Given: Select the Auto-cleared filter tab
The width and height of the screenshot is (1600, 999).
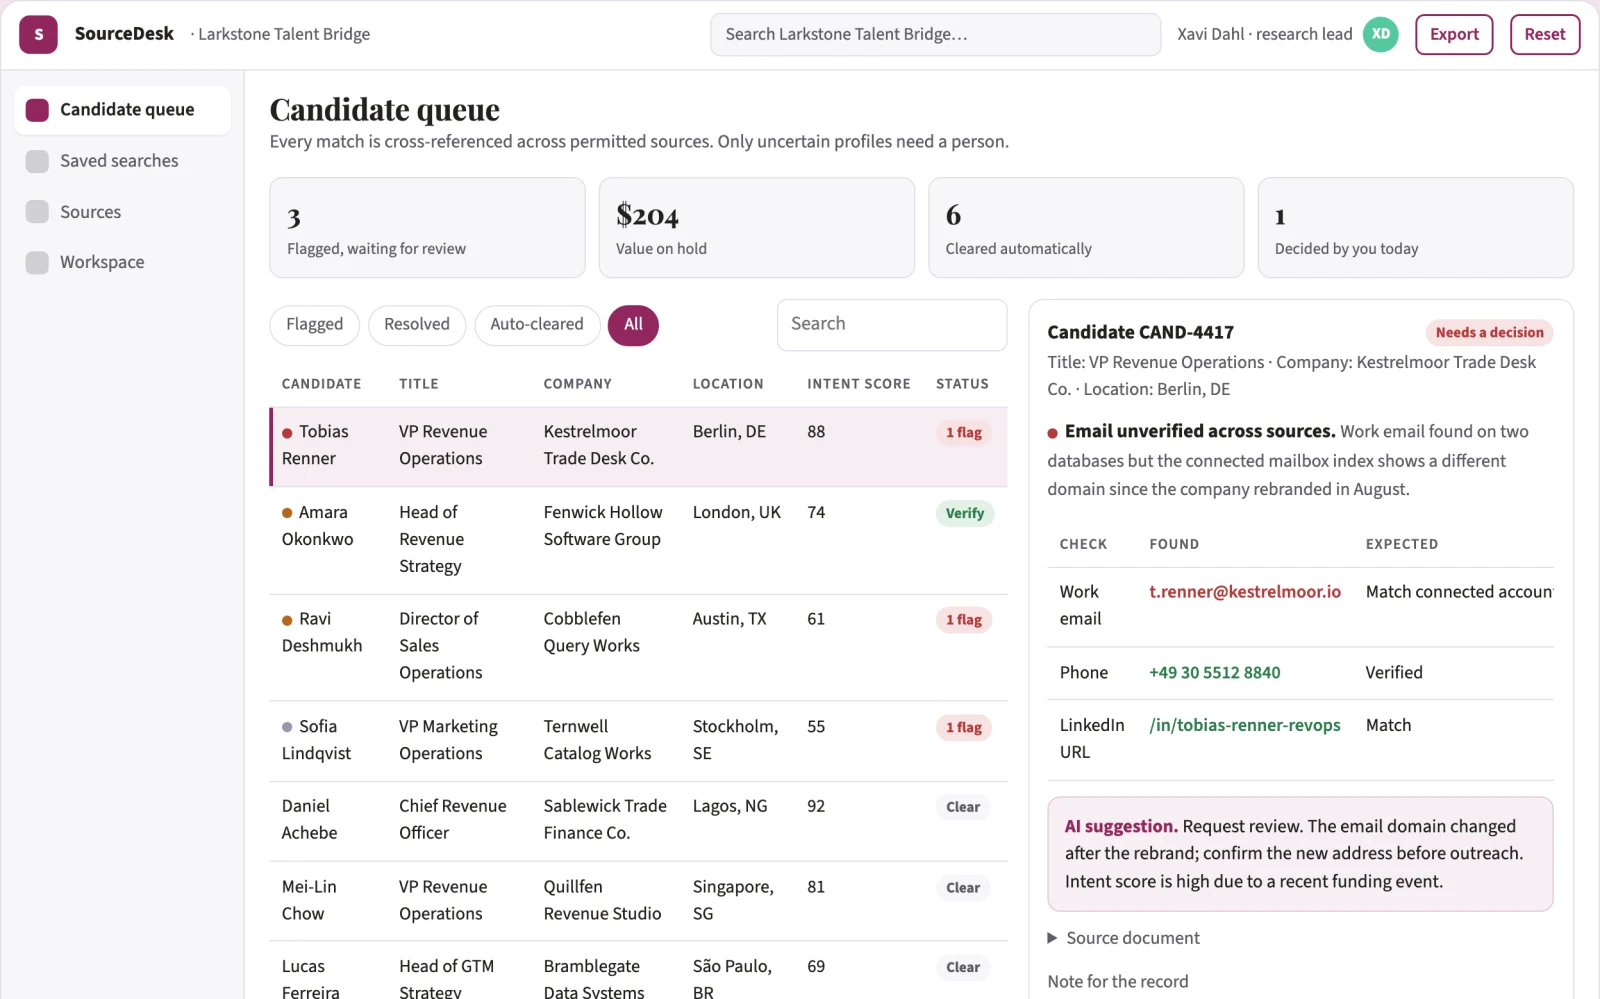Looking at the screenshot, I should point(537,325).
